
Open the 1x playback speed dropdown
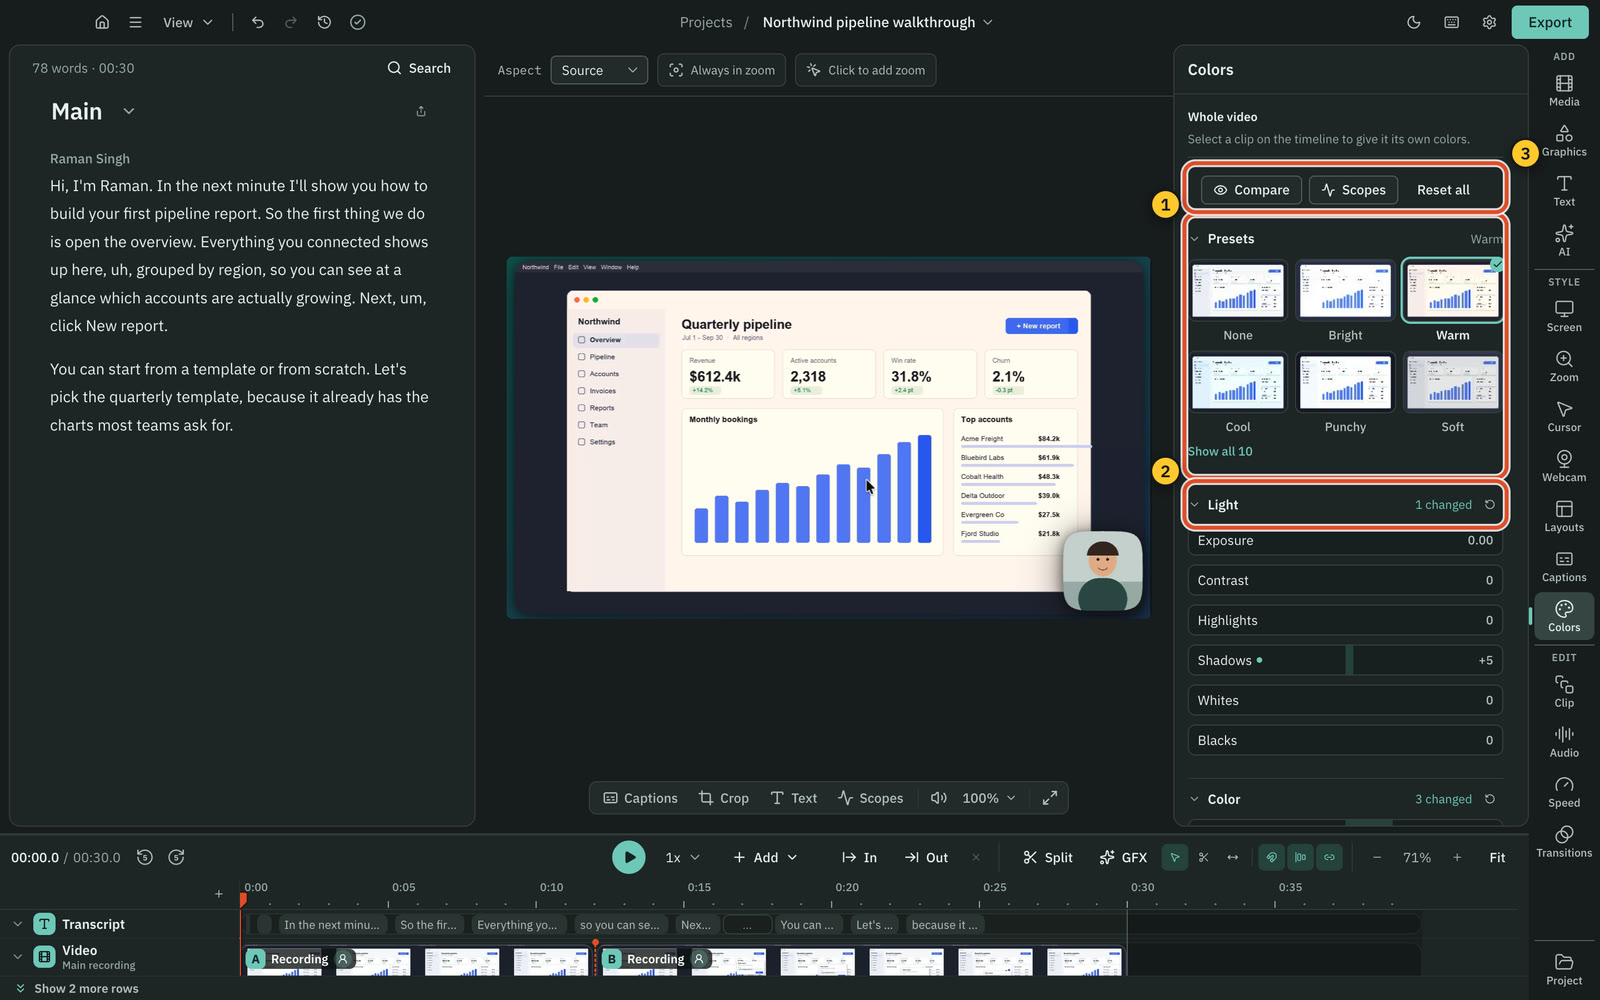(683, 857)
